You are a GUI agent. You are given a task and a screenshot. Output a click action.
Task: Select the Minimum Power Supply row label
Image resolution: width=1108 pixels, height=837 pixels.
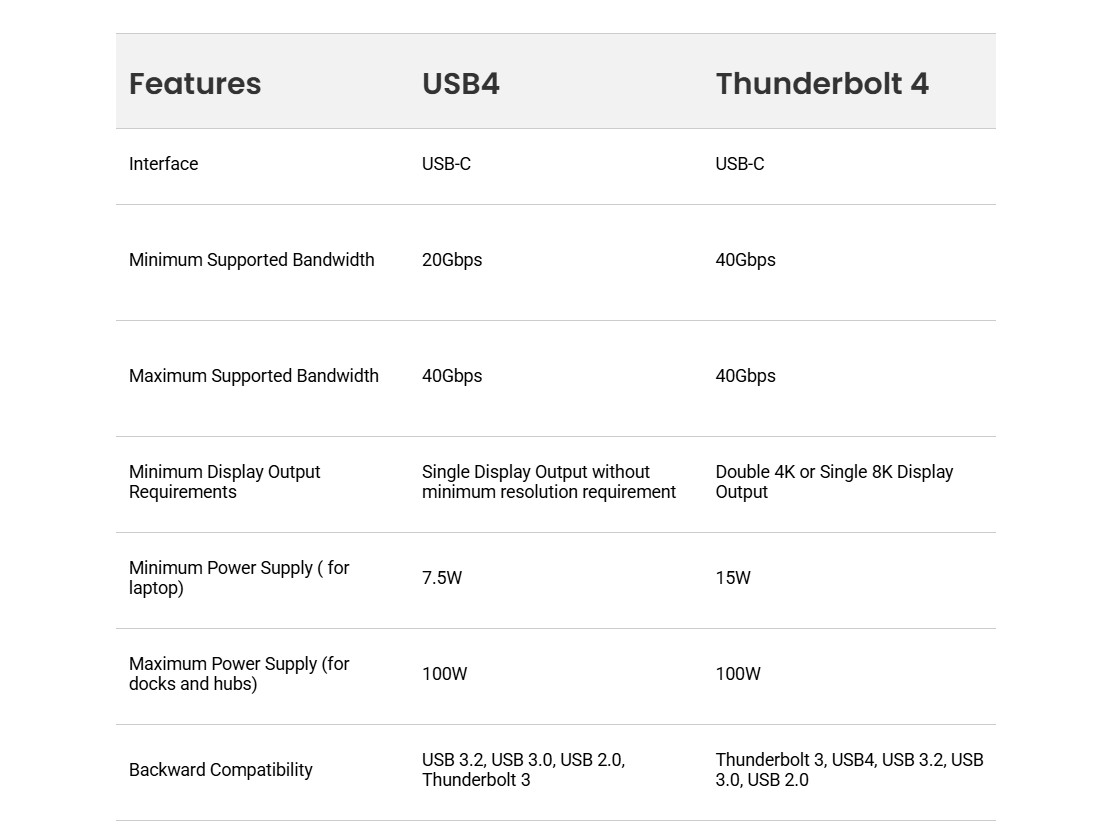239,578
